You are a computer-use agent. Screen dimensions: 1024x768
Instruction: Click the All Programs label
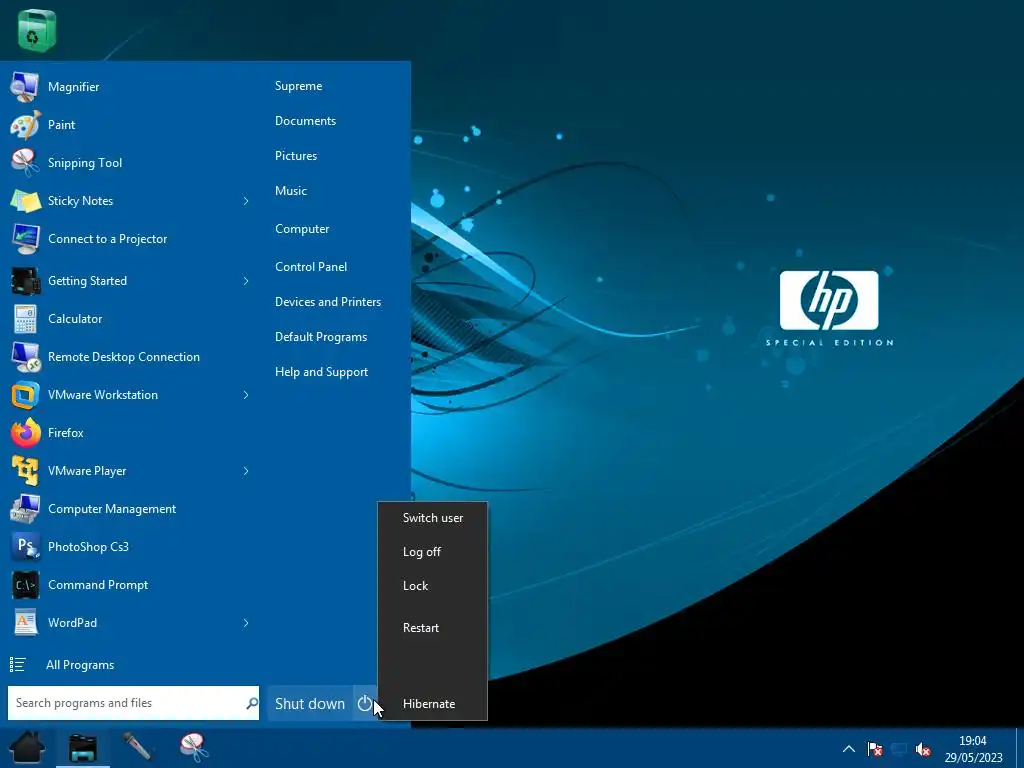[80, 665]
